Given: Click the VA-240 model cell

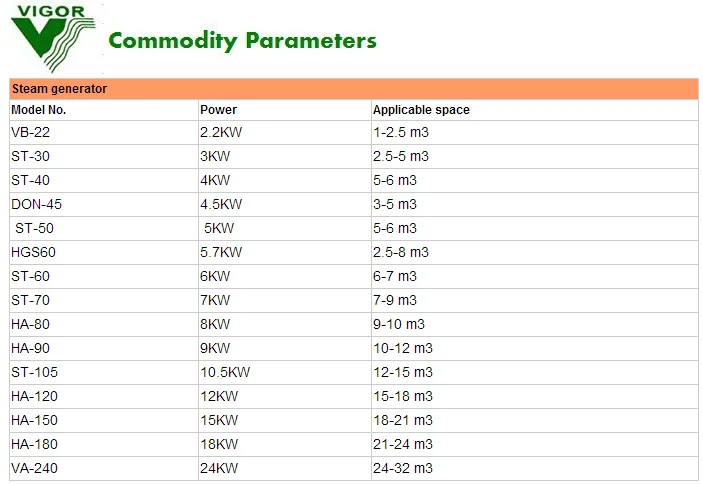Looking at the screenshot, I should click(x=104, y=468).
